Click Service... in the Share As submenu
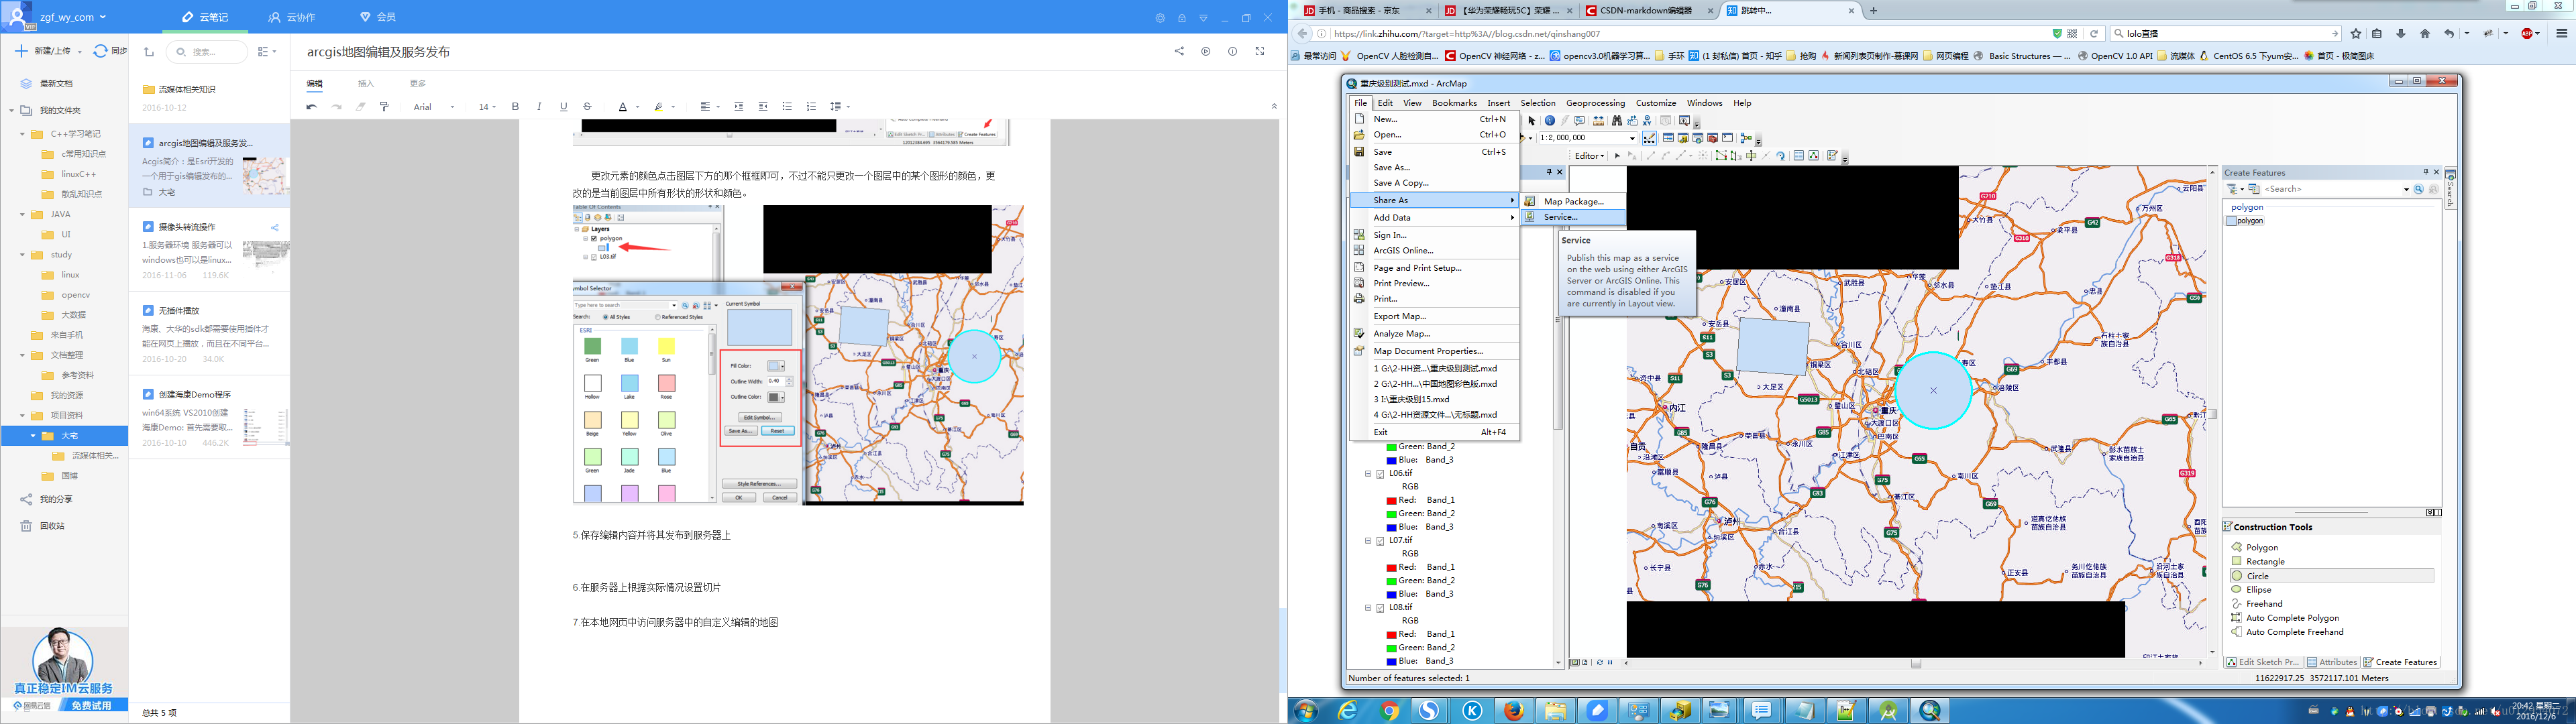 click(1573, 217)
